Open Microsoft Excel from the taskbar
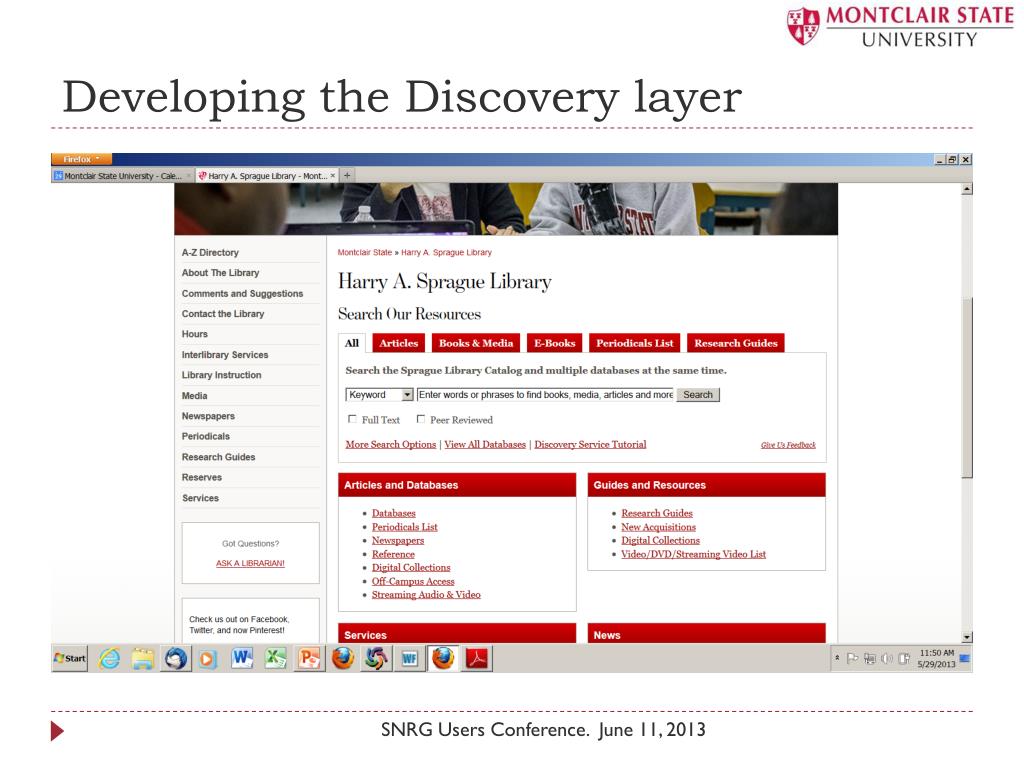Image resolution: width=1024 pixels, height=768 pixels. click(276, 659)
